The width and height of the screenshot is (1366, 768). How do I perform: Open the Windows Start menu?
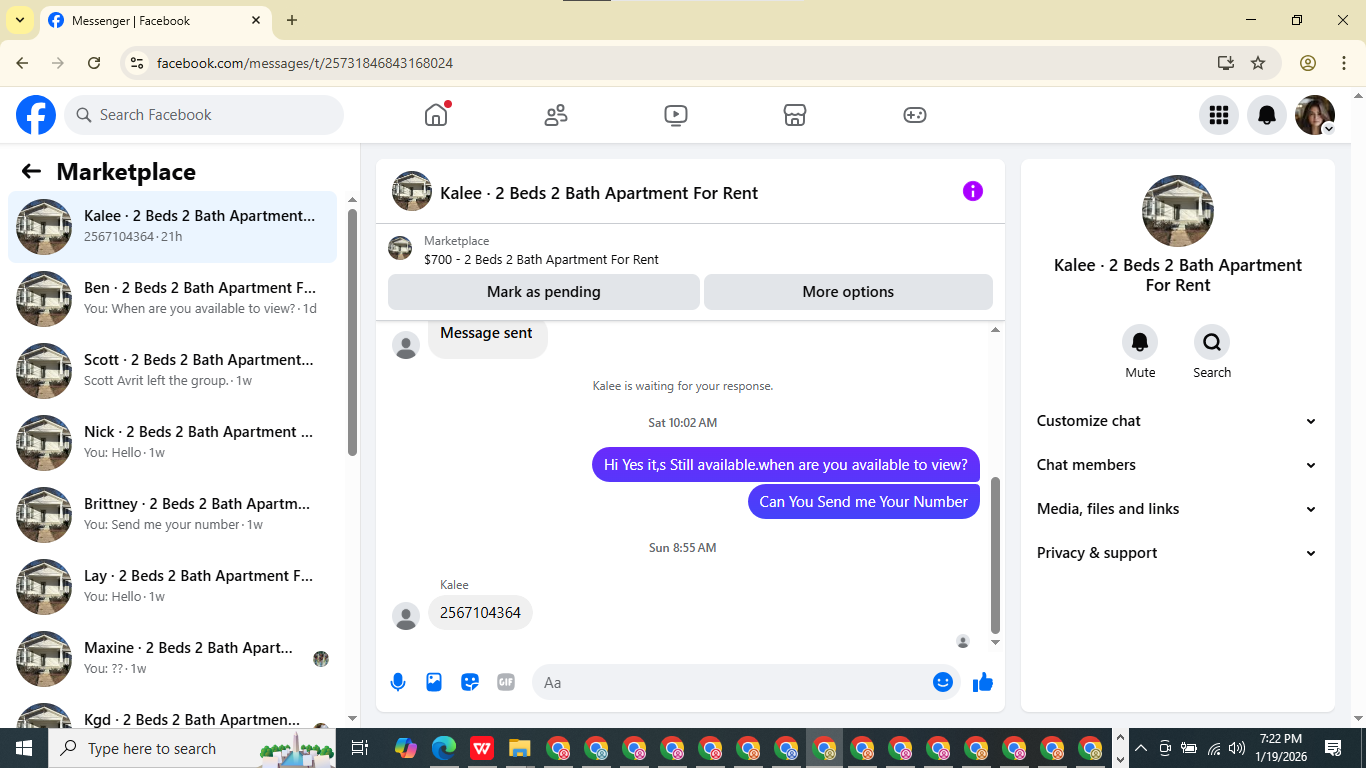pyautogui.click(x=24, y=748)
